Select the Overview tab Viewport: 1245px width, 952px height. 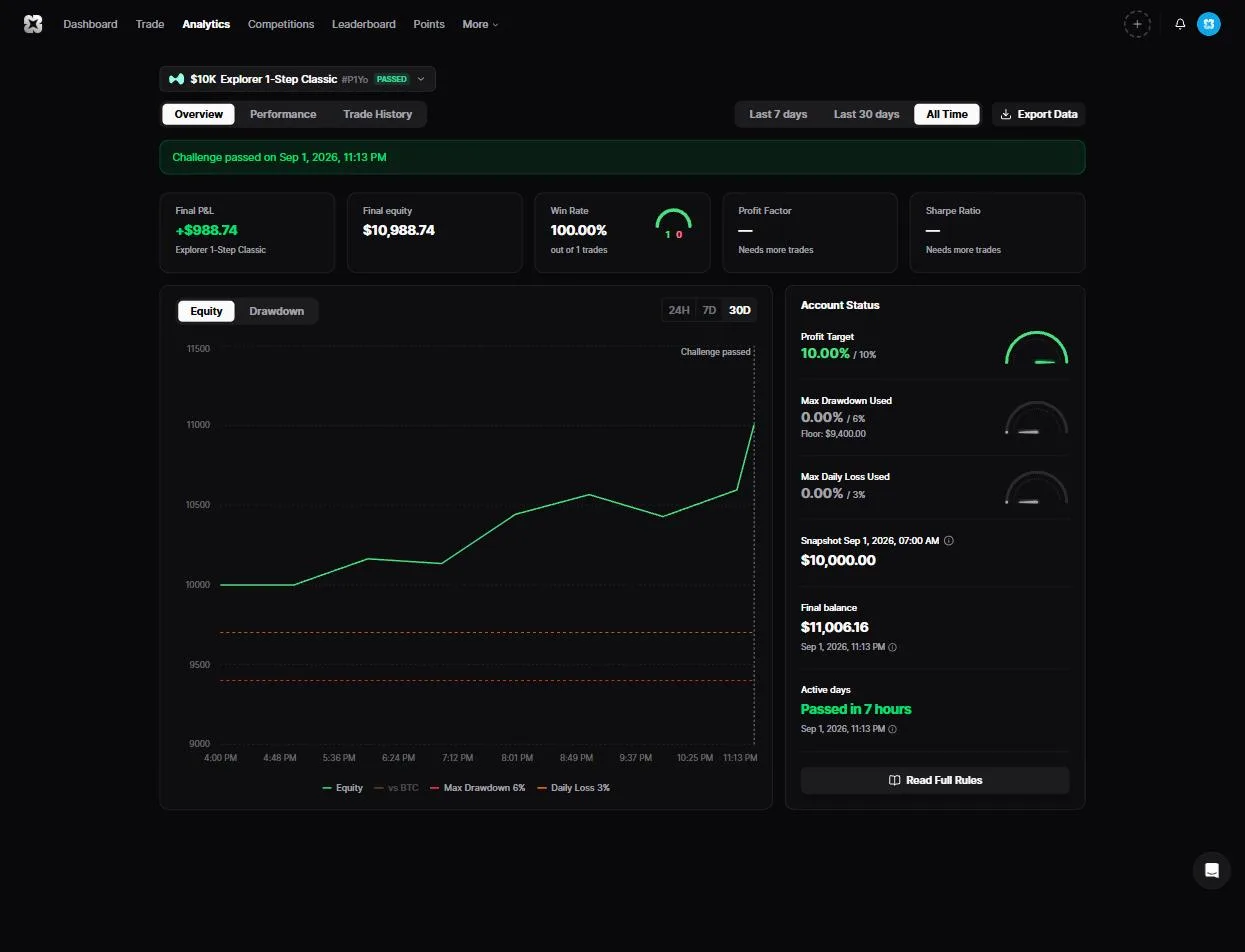[199, 114]
